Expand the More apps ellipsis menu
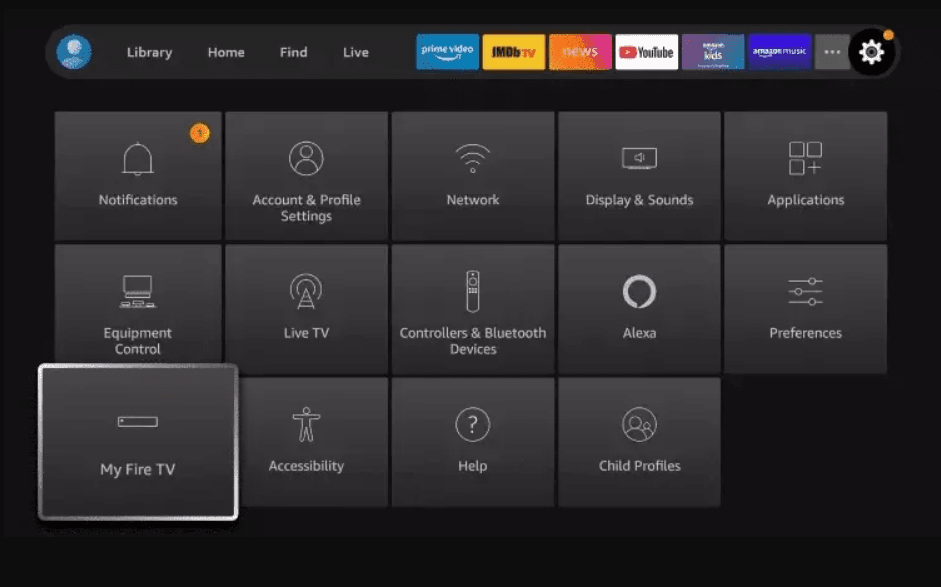 pyautogui.click(x=831, y=51)
